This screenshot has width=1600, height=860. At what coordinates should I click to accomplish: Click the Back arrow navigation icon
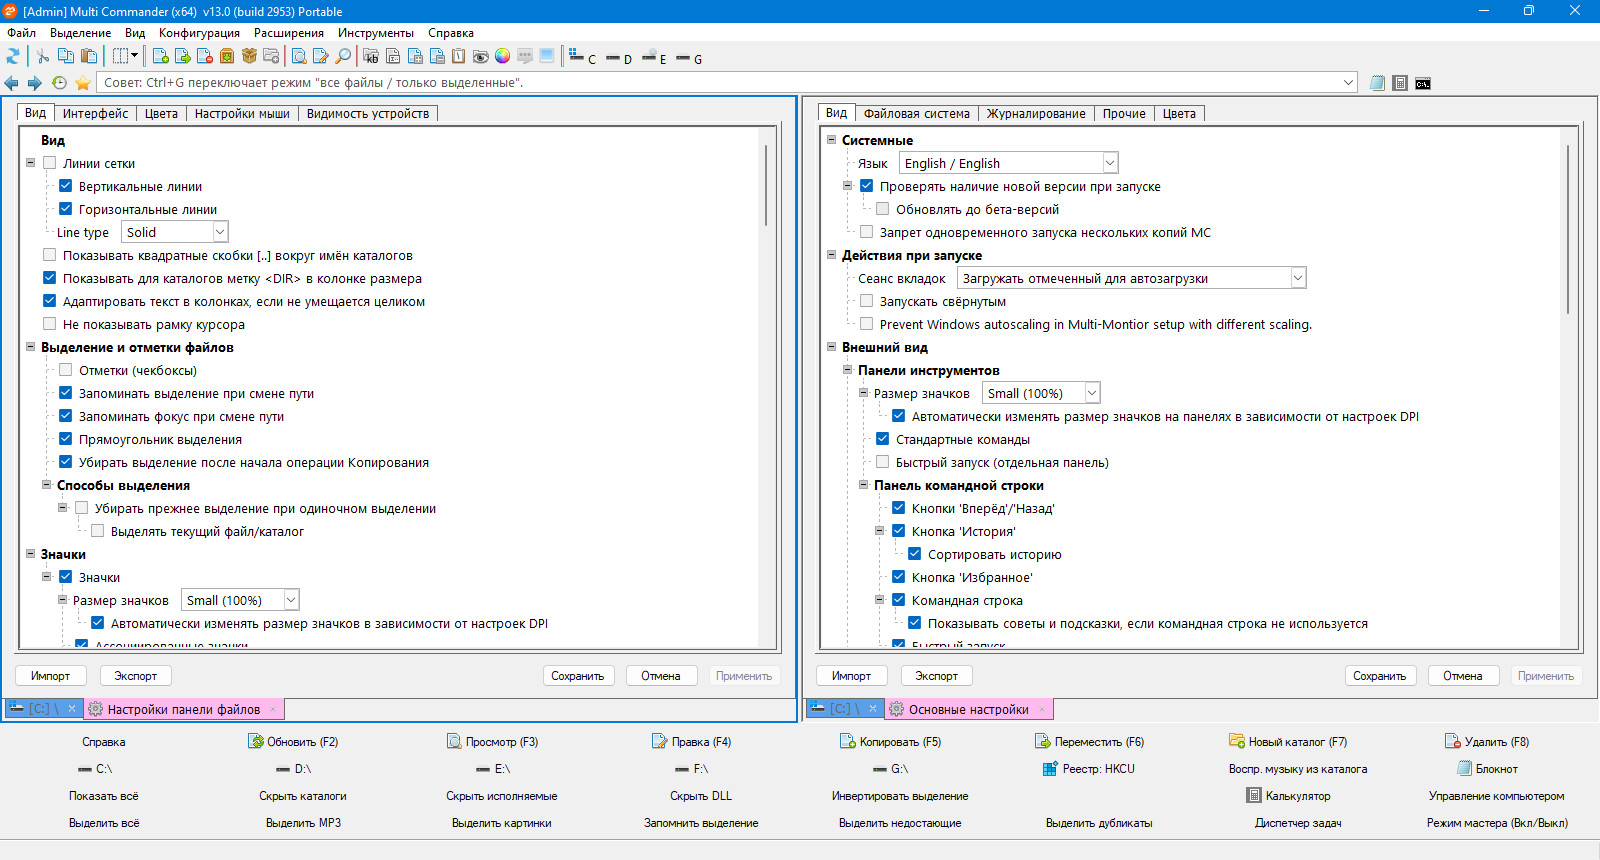pyautogui.click(x=11, y=83)
